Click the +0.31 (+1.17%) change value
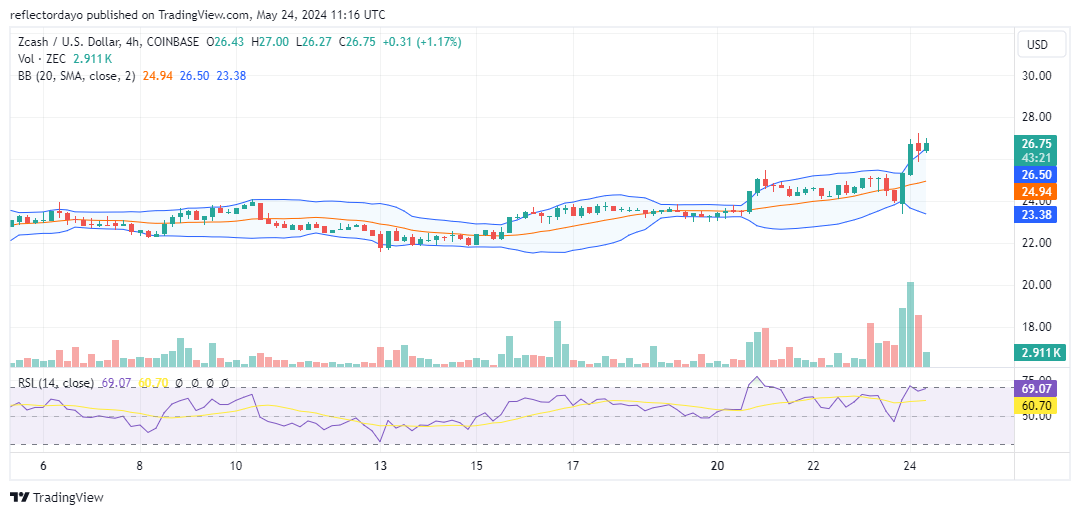Viewport: 1080px width, 515px height. pyautogui.click(x=421, y=42)
